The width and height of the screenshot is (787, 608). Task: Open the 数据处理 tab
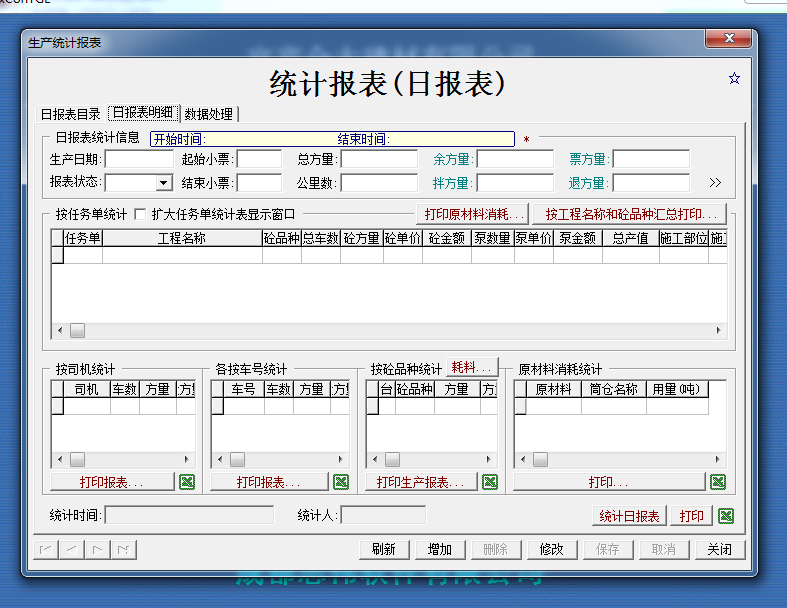pos(208,114)
